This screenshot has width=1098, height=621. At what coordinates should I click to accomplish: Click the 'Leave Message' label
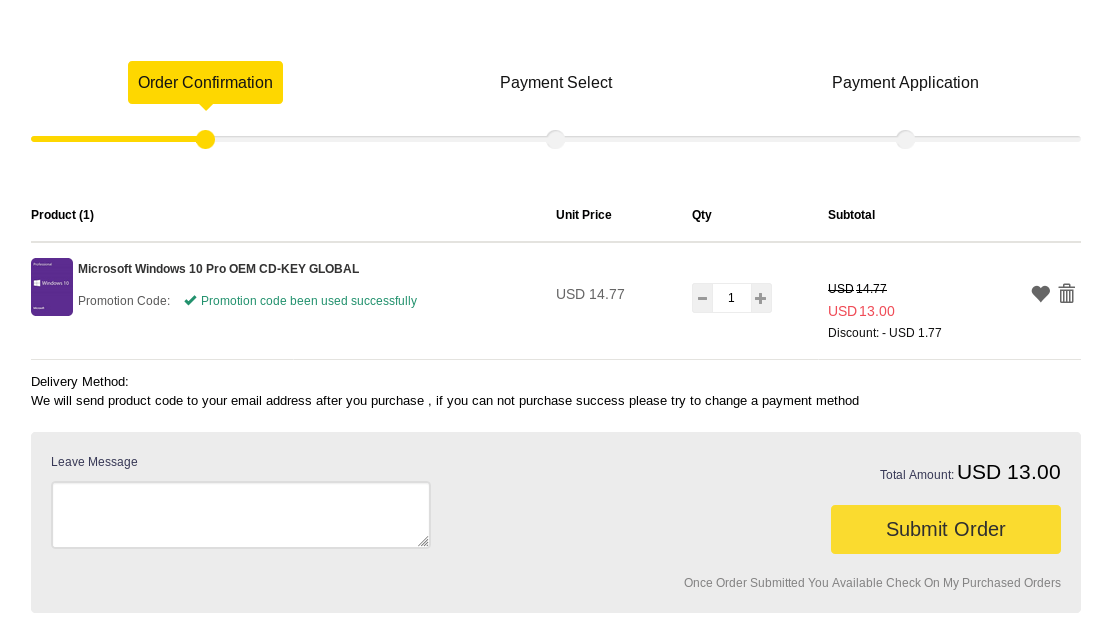[x=95, y=462]
